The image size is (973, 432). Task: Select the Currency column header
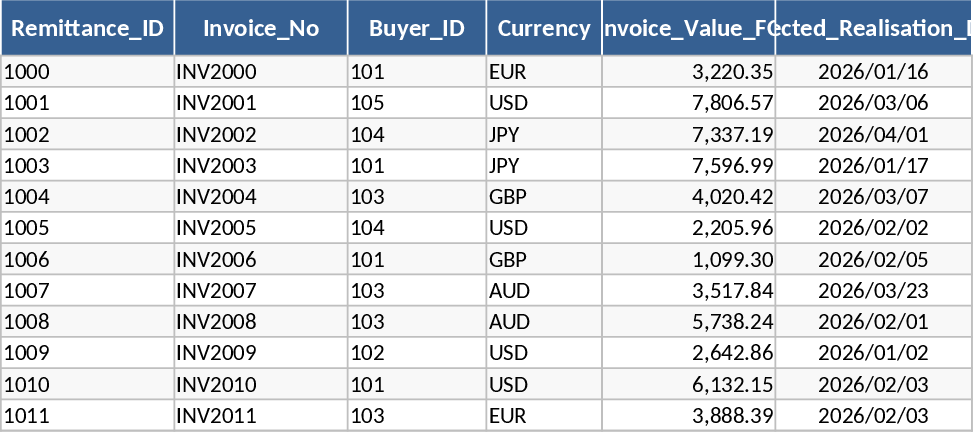[544, 28]
